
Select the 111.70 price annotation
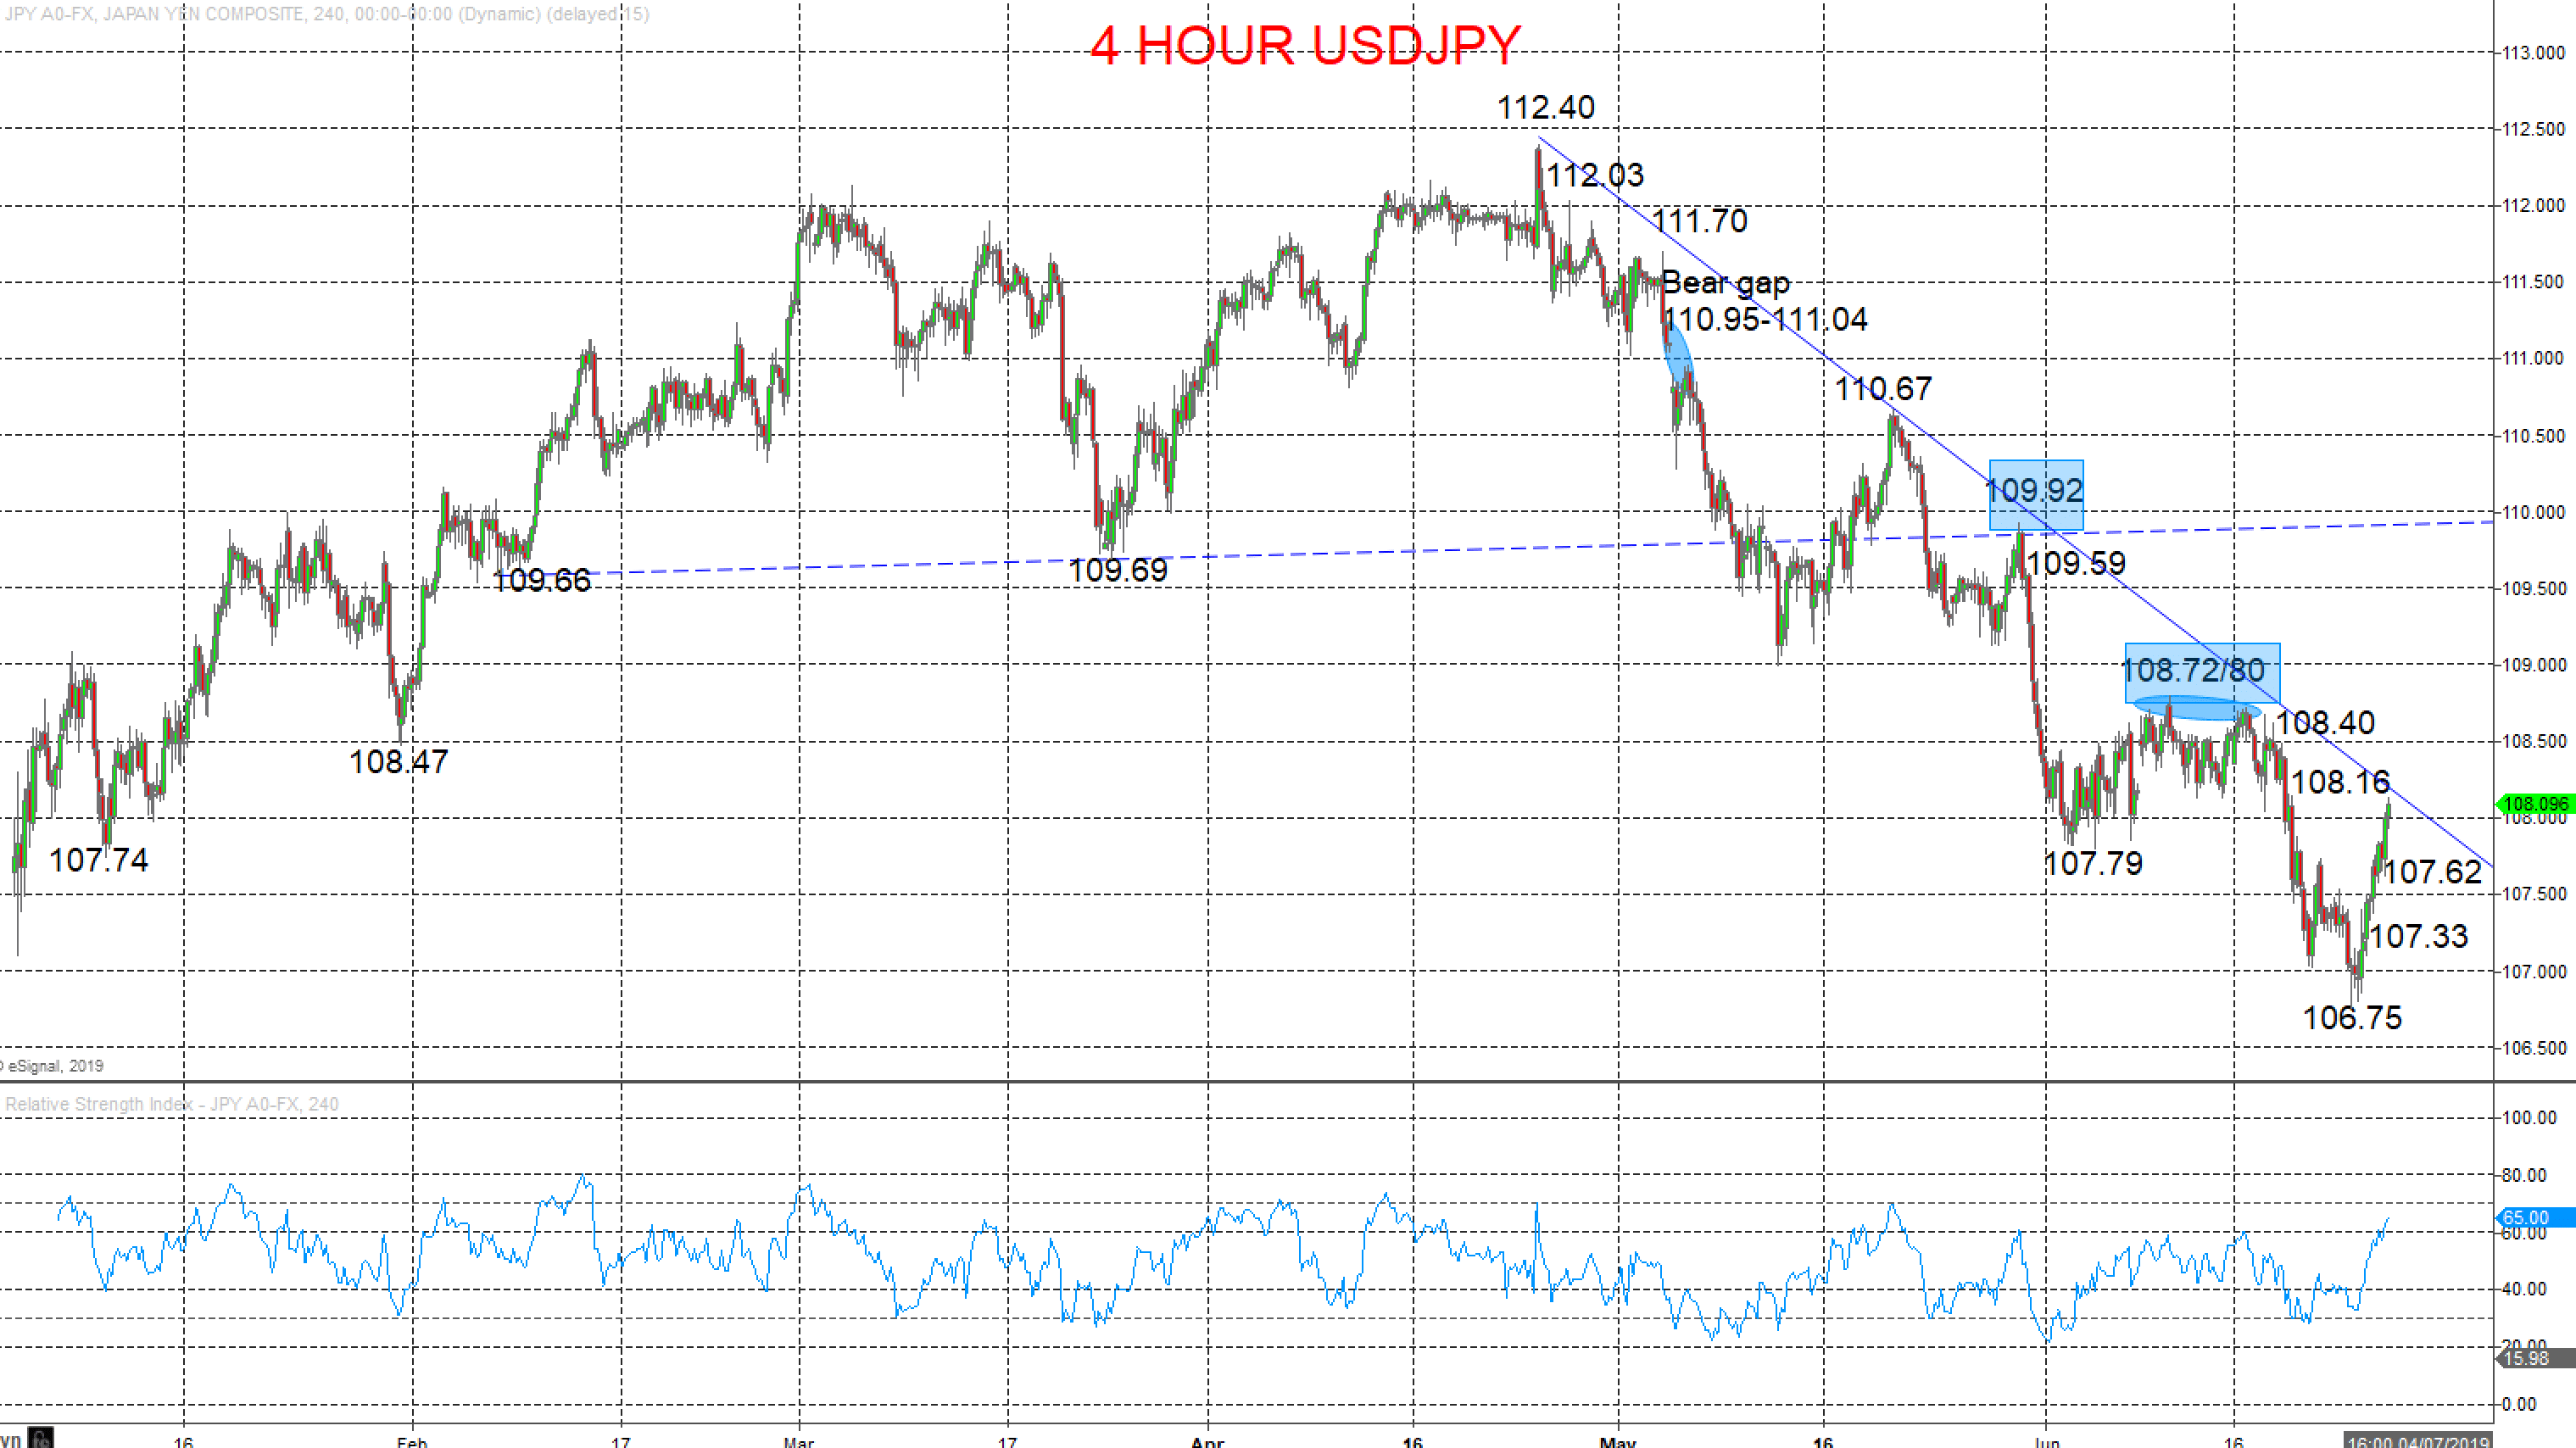click(x=1699, y=220)
